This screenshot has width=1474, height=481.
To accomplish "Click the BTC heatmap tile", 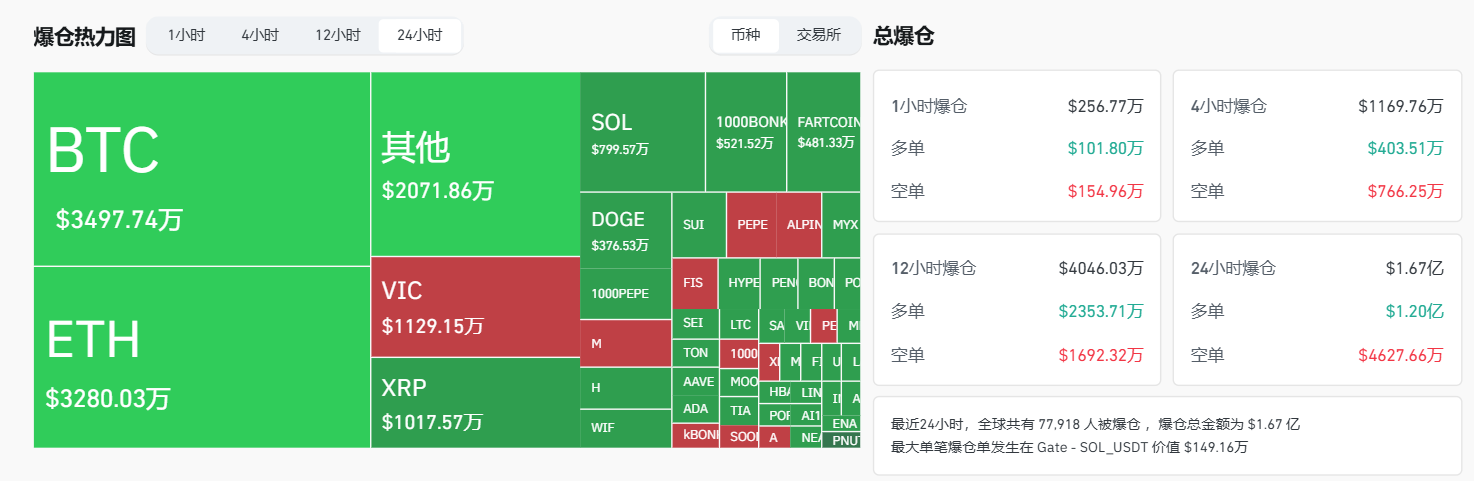I will [202, 169].
